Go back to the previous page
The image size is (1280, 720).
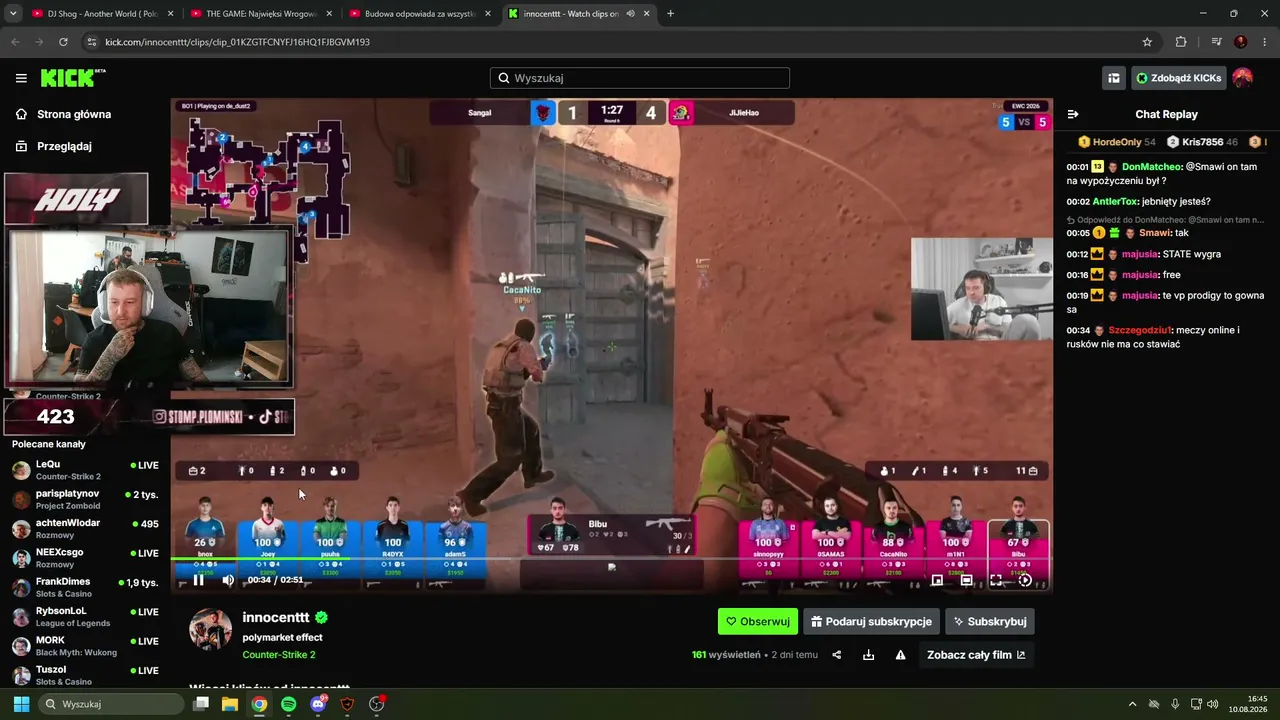15,42
